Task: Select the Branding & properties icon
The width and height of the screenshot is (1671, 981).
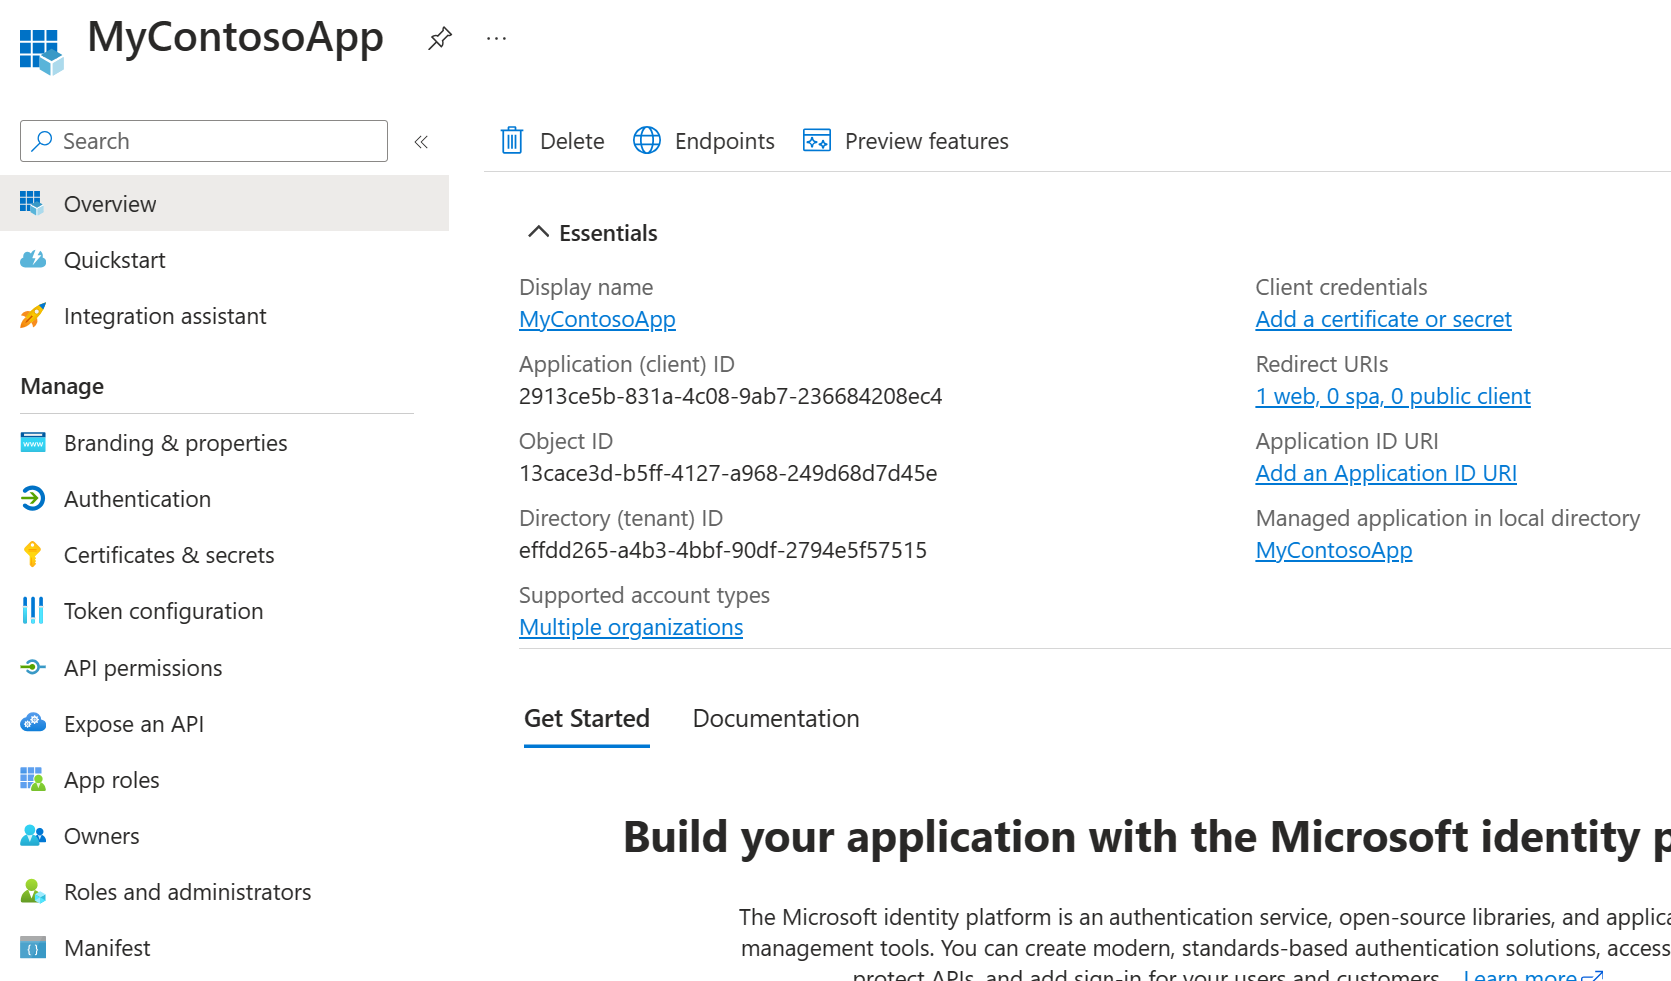Action: (x=32, y=442)
